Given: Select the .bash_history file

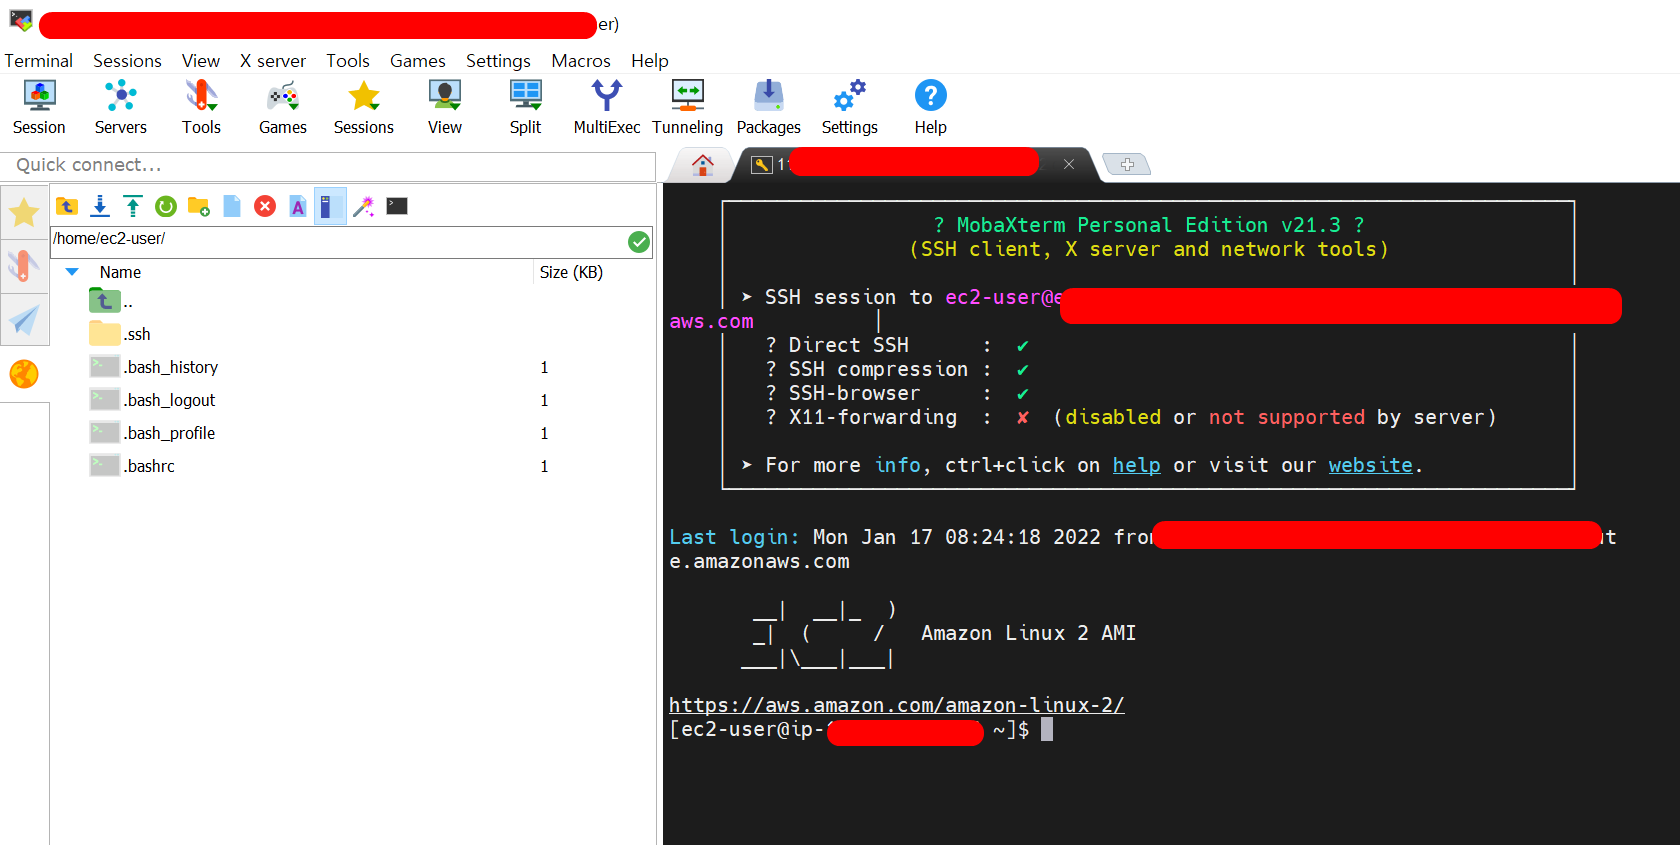Looking at the screenshot, I should tap(154, 367).
